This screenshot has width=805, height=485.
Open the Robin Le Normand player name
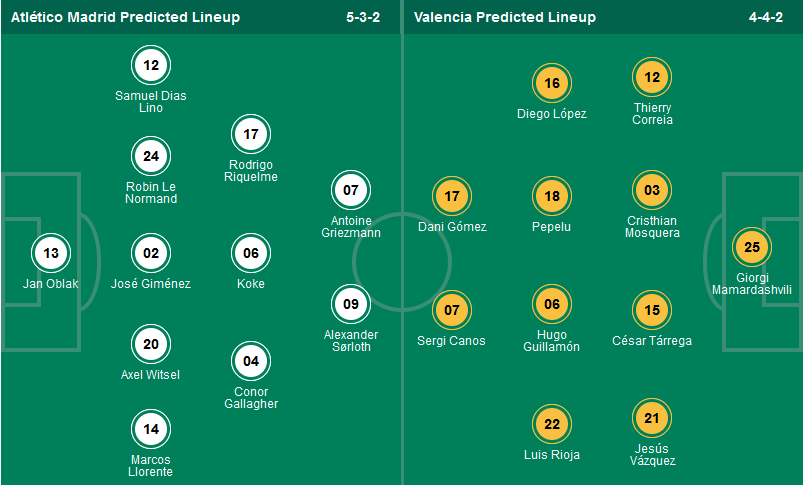[151, 192]
